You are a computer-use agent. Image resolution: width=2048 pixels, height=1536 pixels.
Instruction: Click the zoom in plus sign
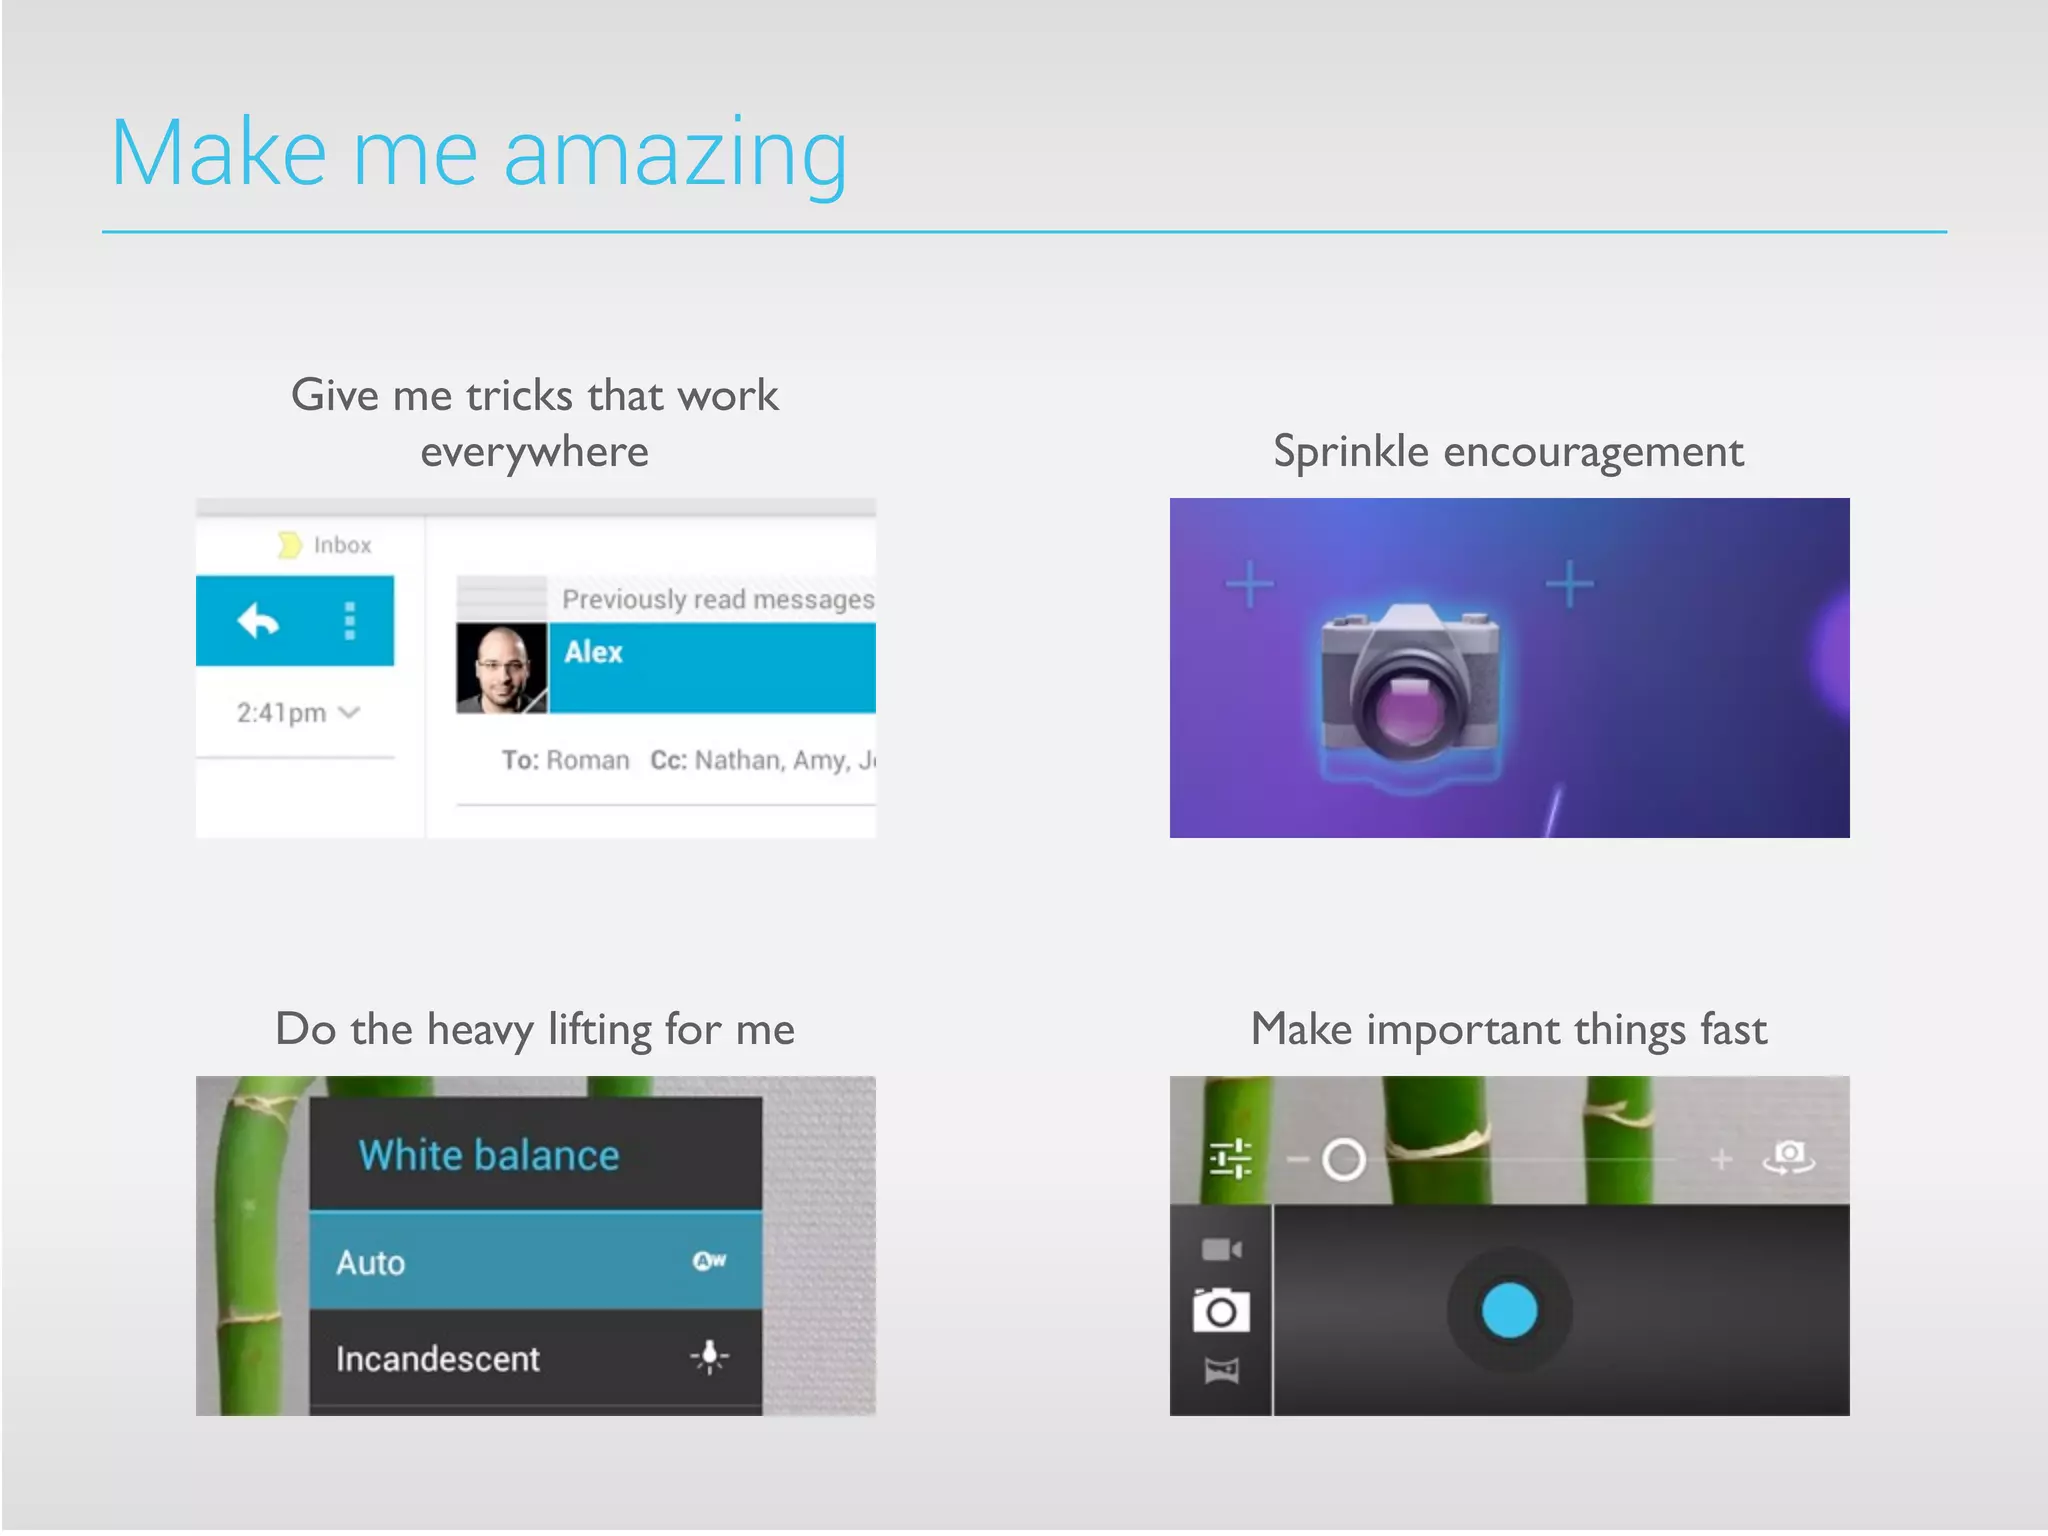[1721, 1159]
